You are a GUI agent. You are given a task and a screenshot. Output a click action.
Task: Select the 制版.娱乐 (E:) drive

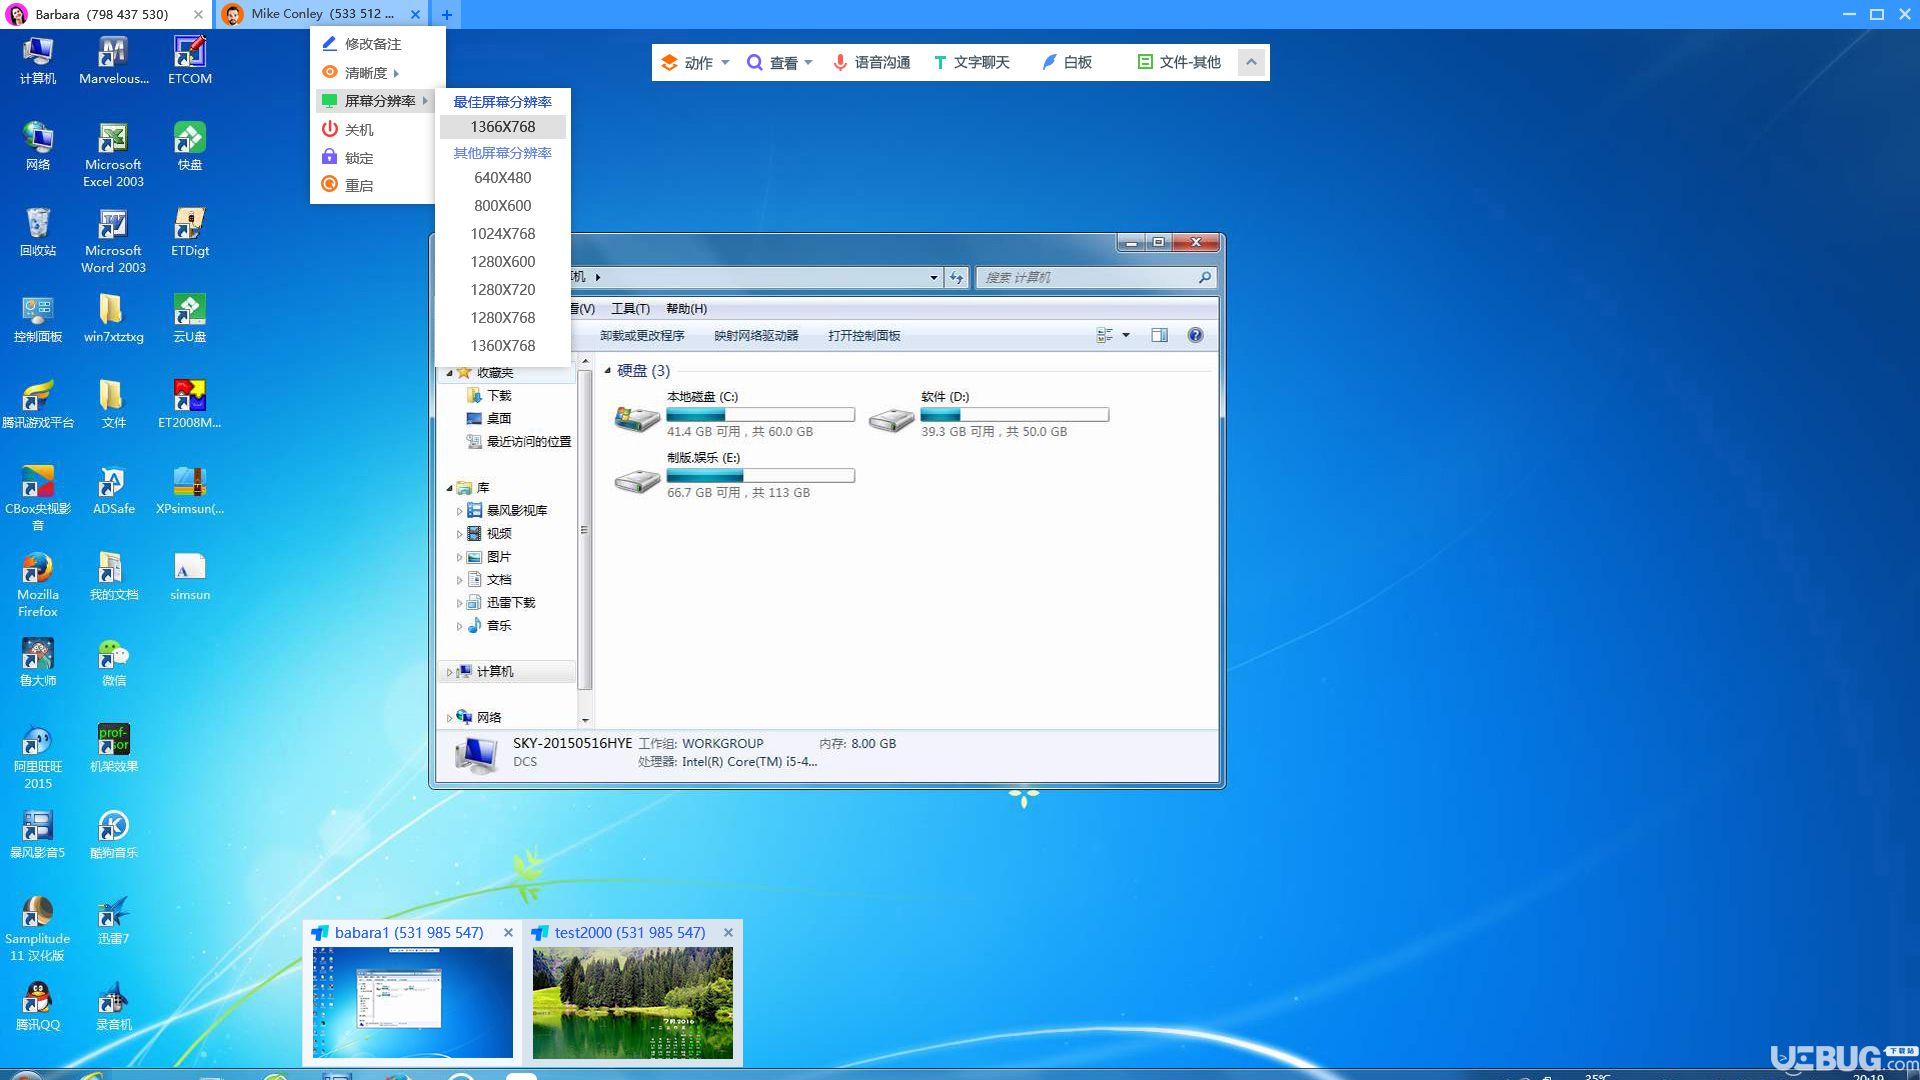click(735, 475)
